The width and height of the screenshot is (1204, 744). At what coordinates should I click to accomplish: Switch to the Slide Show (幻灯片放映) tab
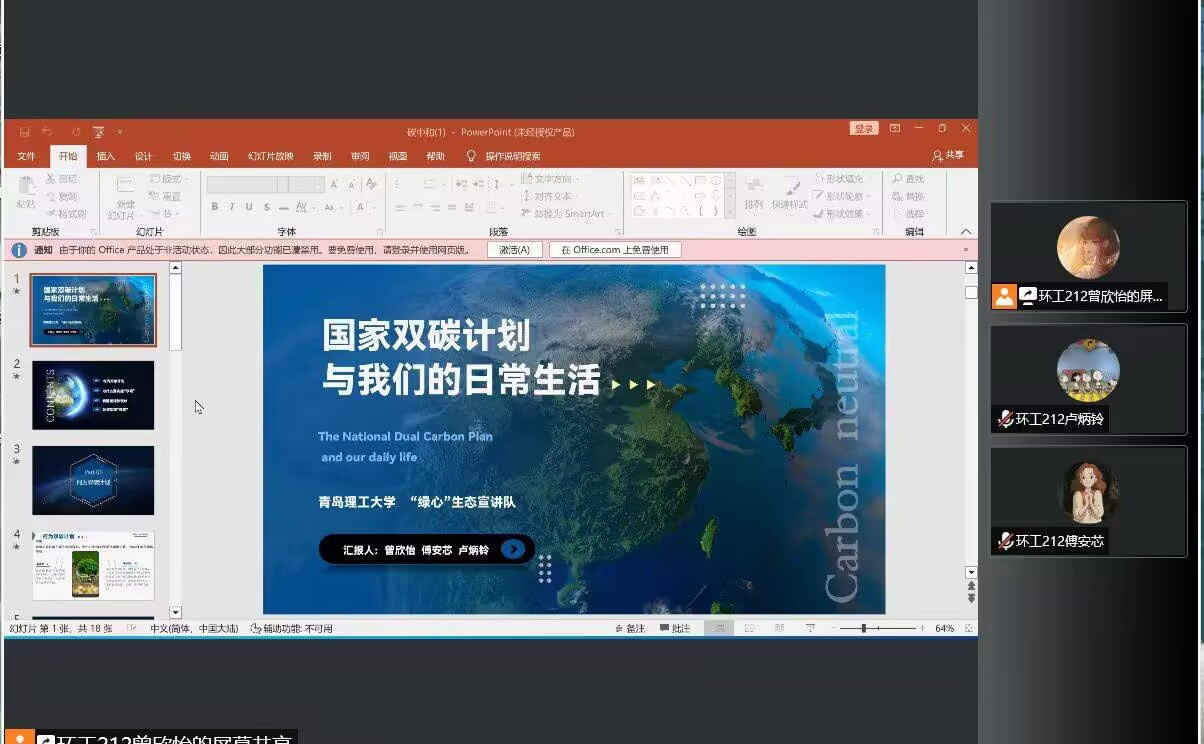click(x=270, y=156)
